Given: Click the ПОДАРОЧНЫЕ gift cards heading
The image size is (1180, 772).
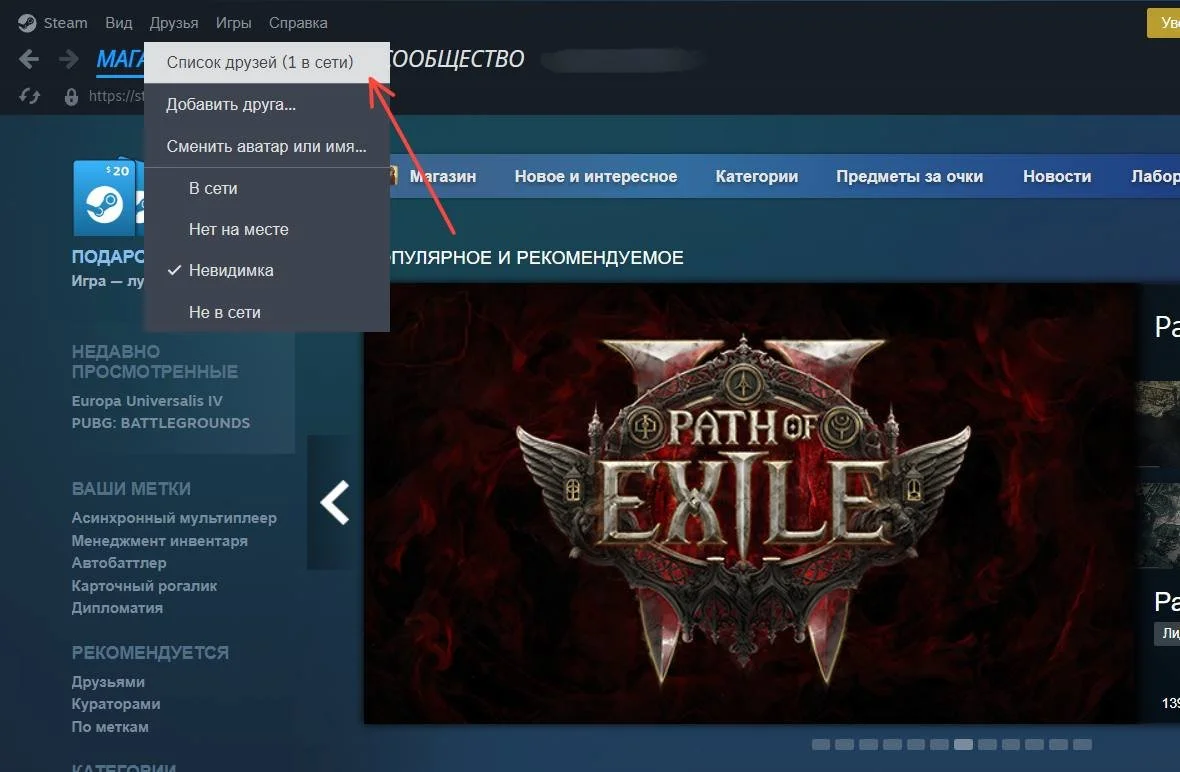Looking at the screenshot, I should click(x=108, y=257).
